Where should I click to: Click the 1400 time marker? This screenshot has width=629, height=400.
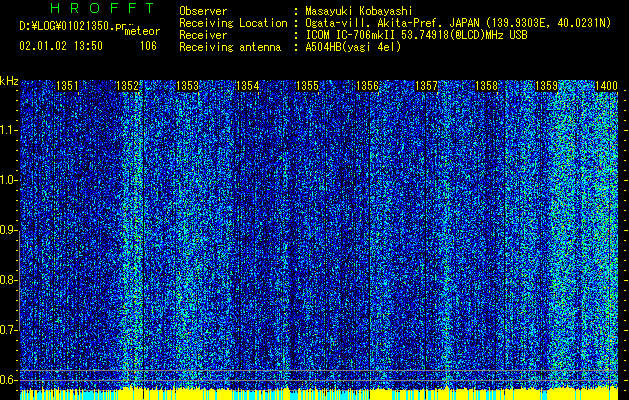[606, 86]
